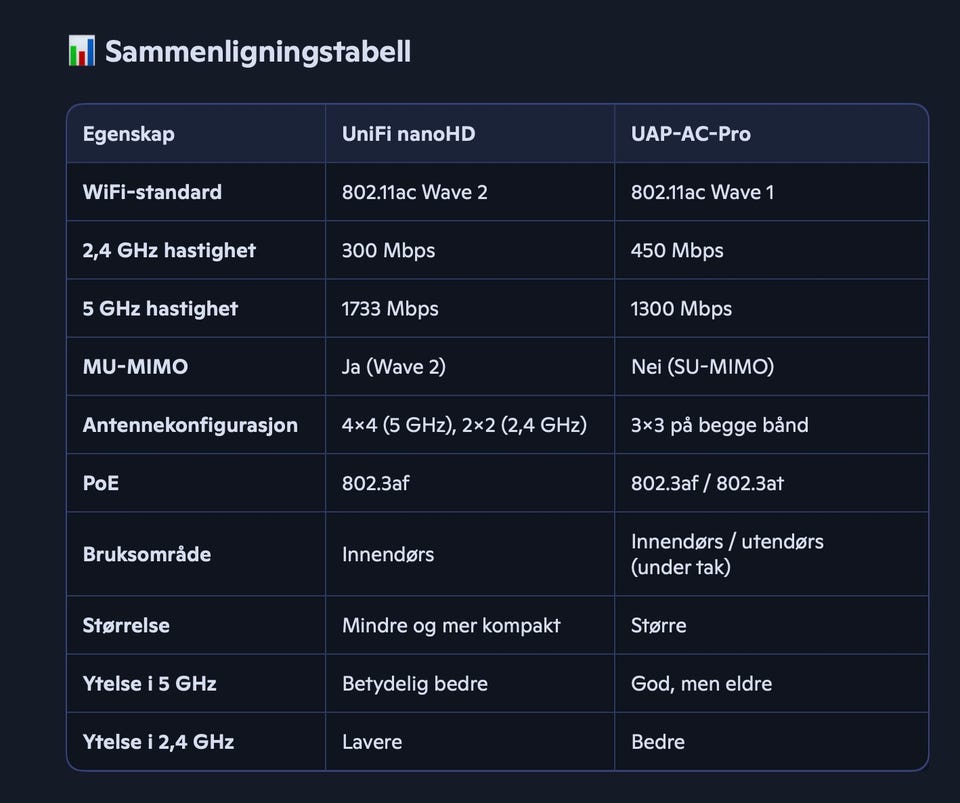960x803 pixels.
Task: Click the Mindre og mer kompakt cell
Action: coord(451,625)
